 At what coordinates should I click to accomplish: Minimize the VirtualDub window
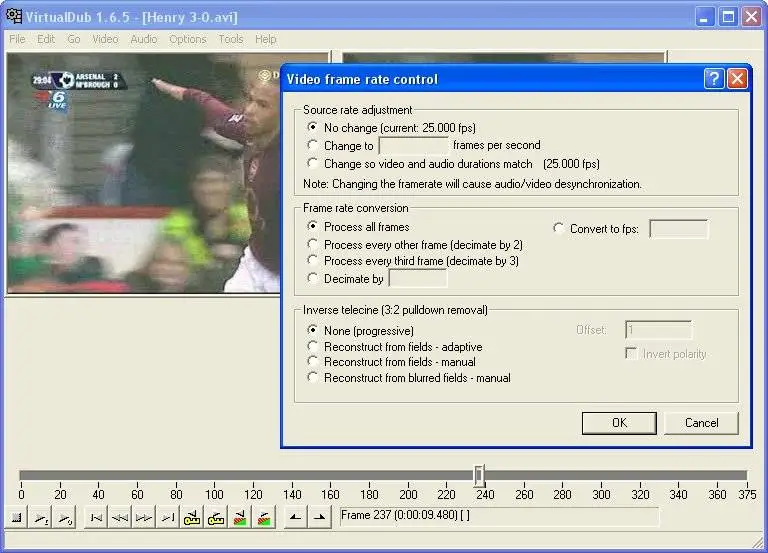(705, 17)
